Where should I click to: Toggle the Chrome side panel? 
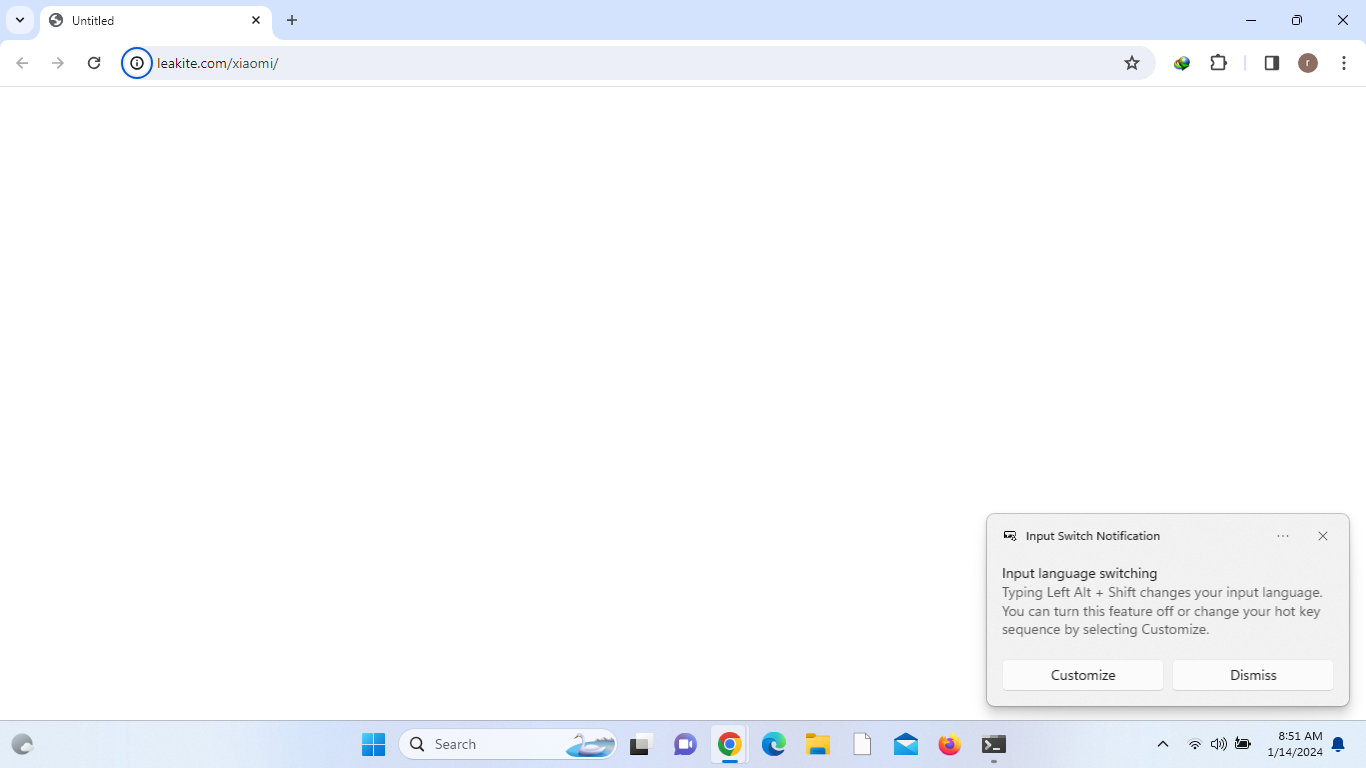point(1272,63)
